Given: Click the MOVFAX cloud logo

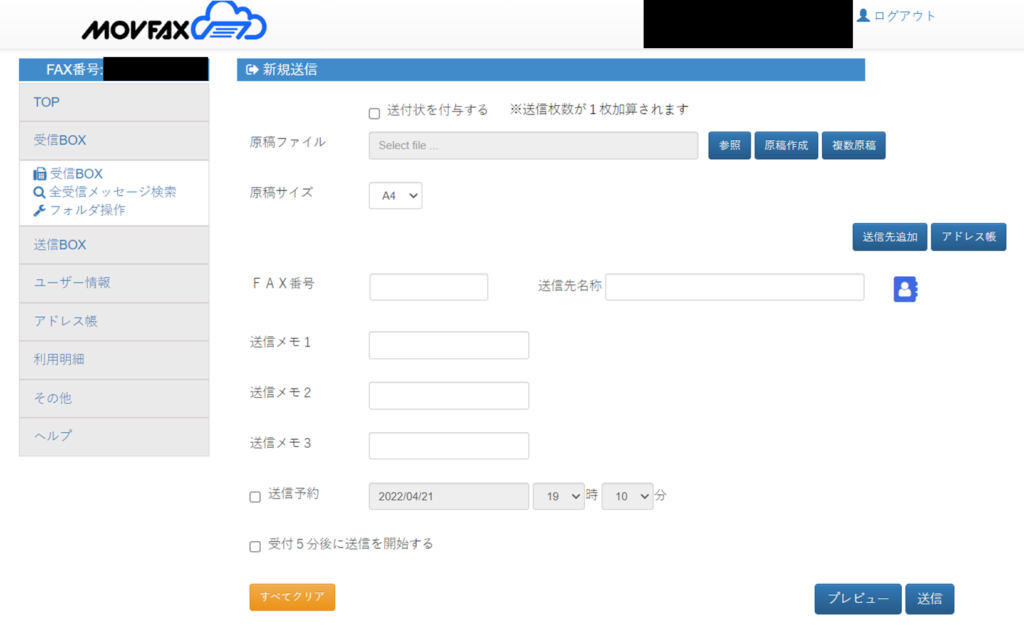Looking at the screenshot, I should tap(174, 23).
